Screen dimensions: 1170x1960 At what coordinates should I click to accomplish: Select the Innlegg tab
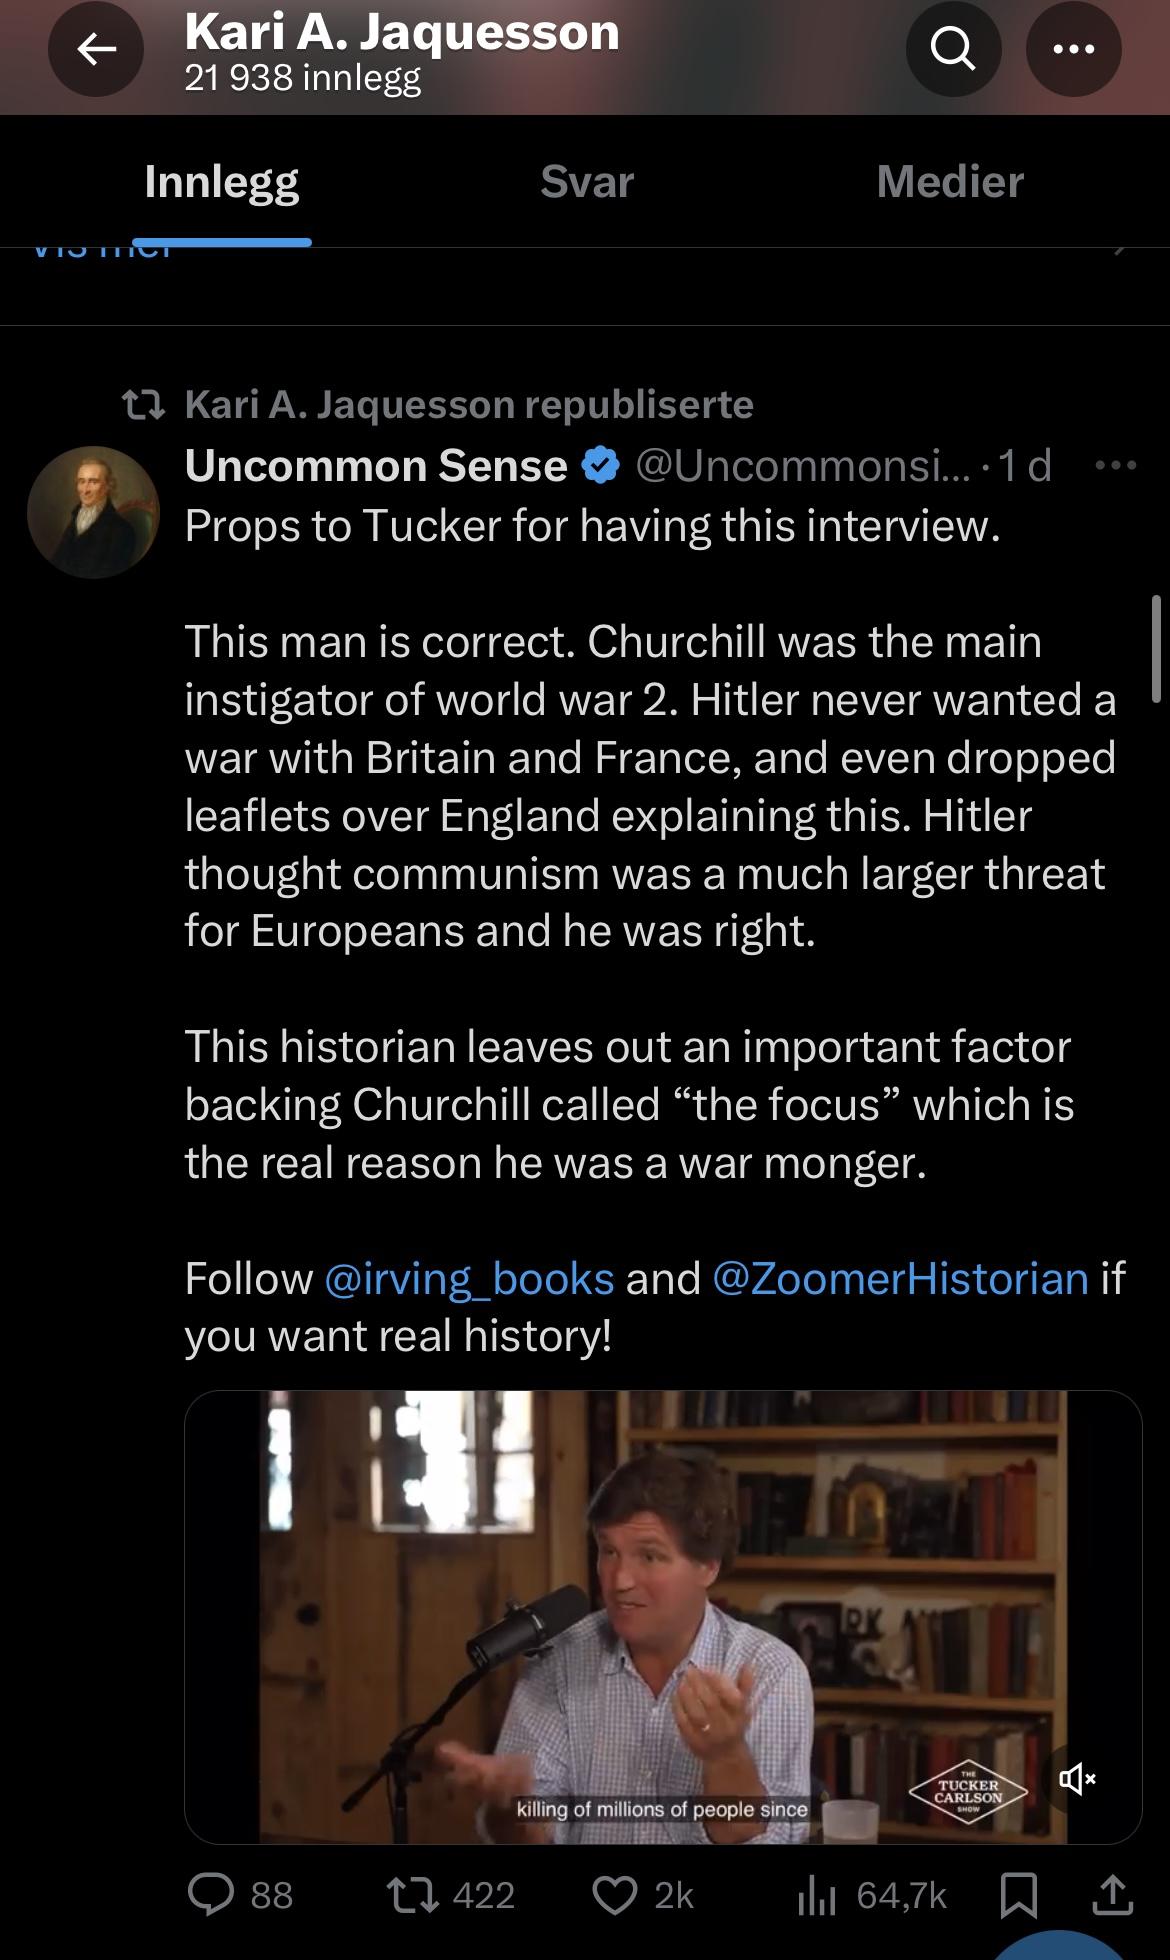point(221,182)
